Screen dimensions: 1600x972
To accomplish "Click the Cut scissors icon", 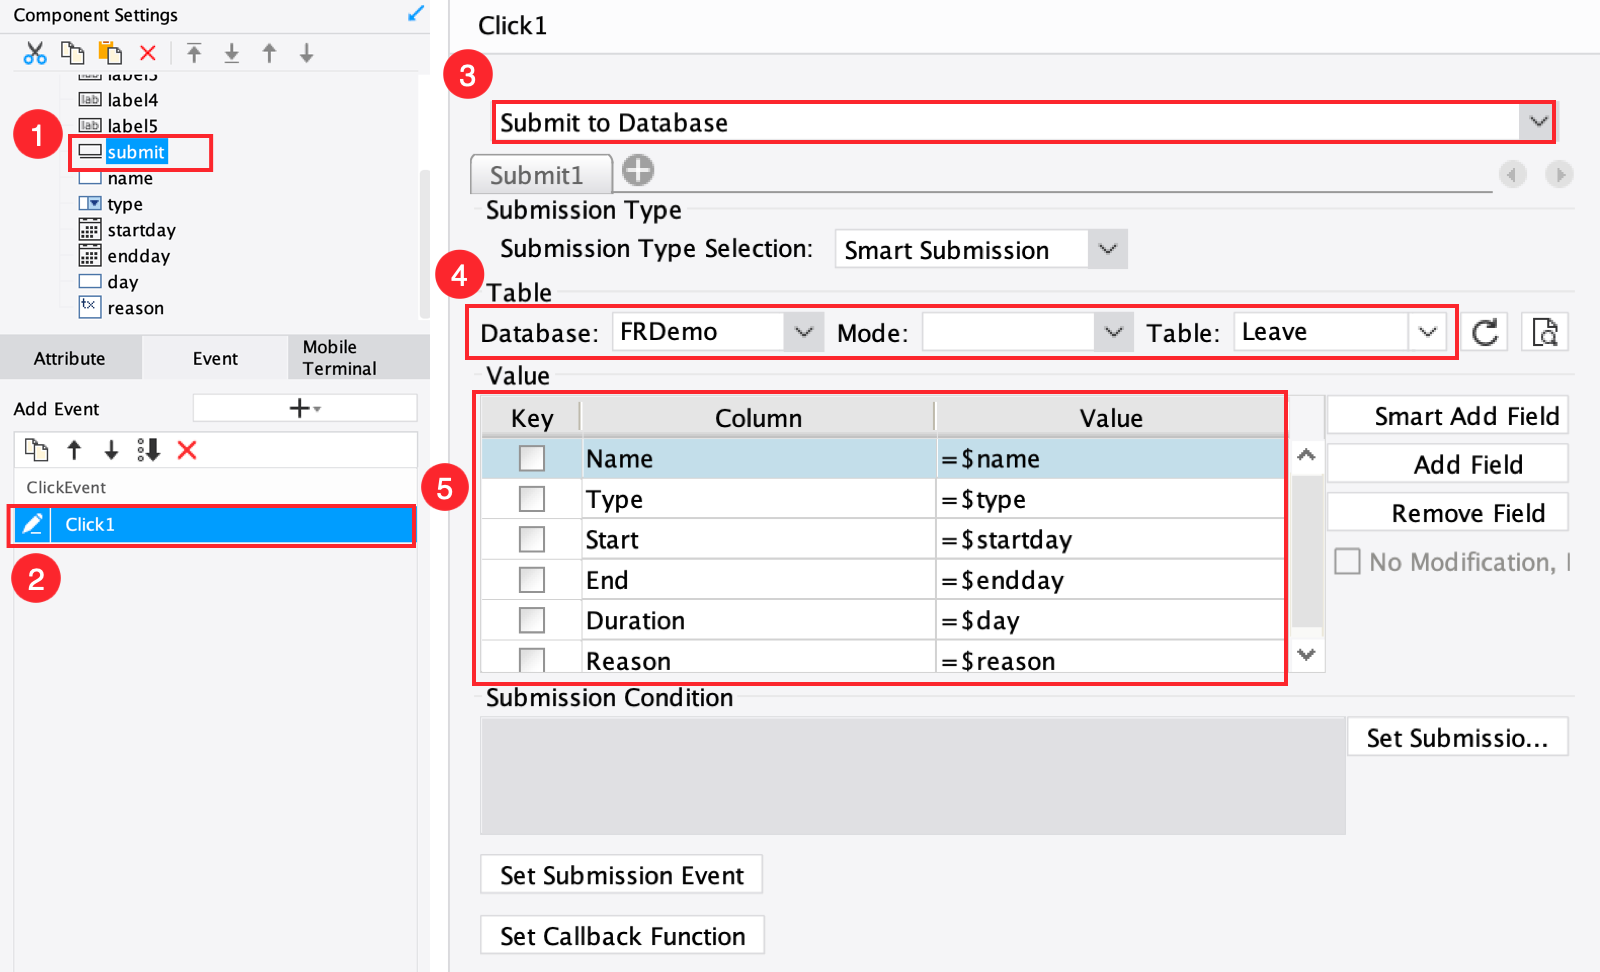I will (35, 53).
